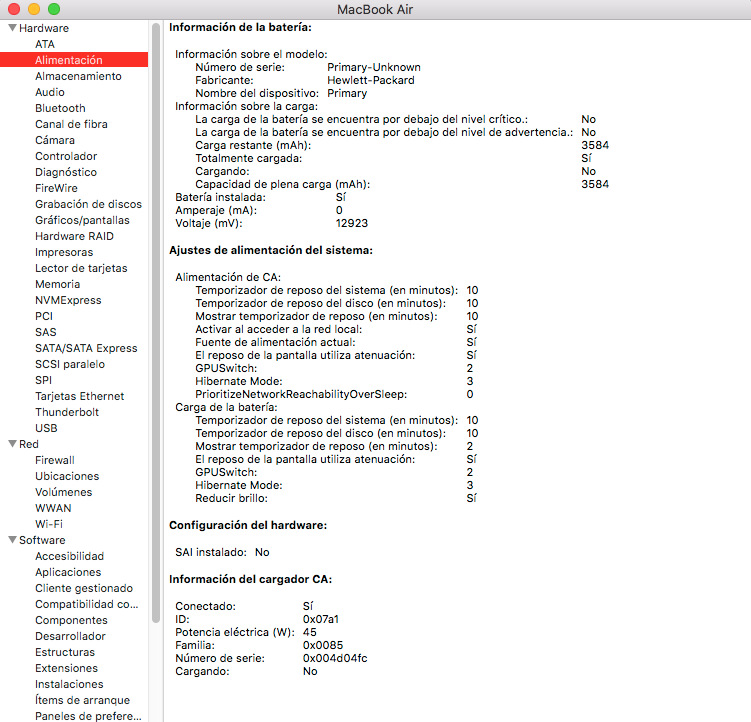The width and height of the screenshot is (751, 722).
Task: Select Tarjetas Ethernet
Action: click(80, 396)
